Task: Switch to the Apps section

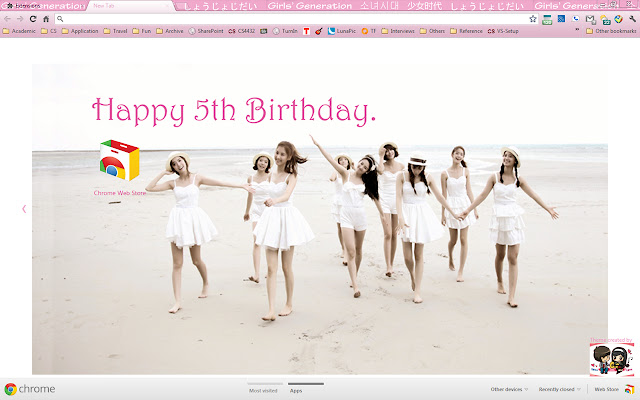Action: (x=306, y=388)
